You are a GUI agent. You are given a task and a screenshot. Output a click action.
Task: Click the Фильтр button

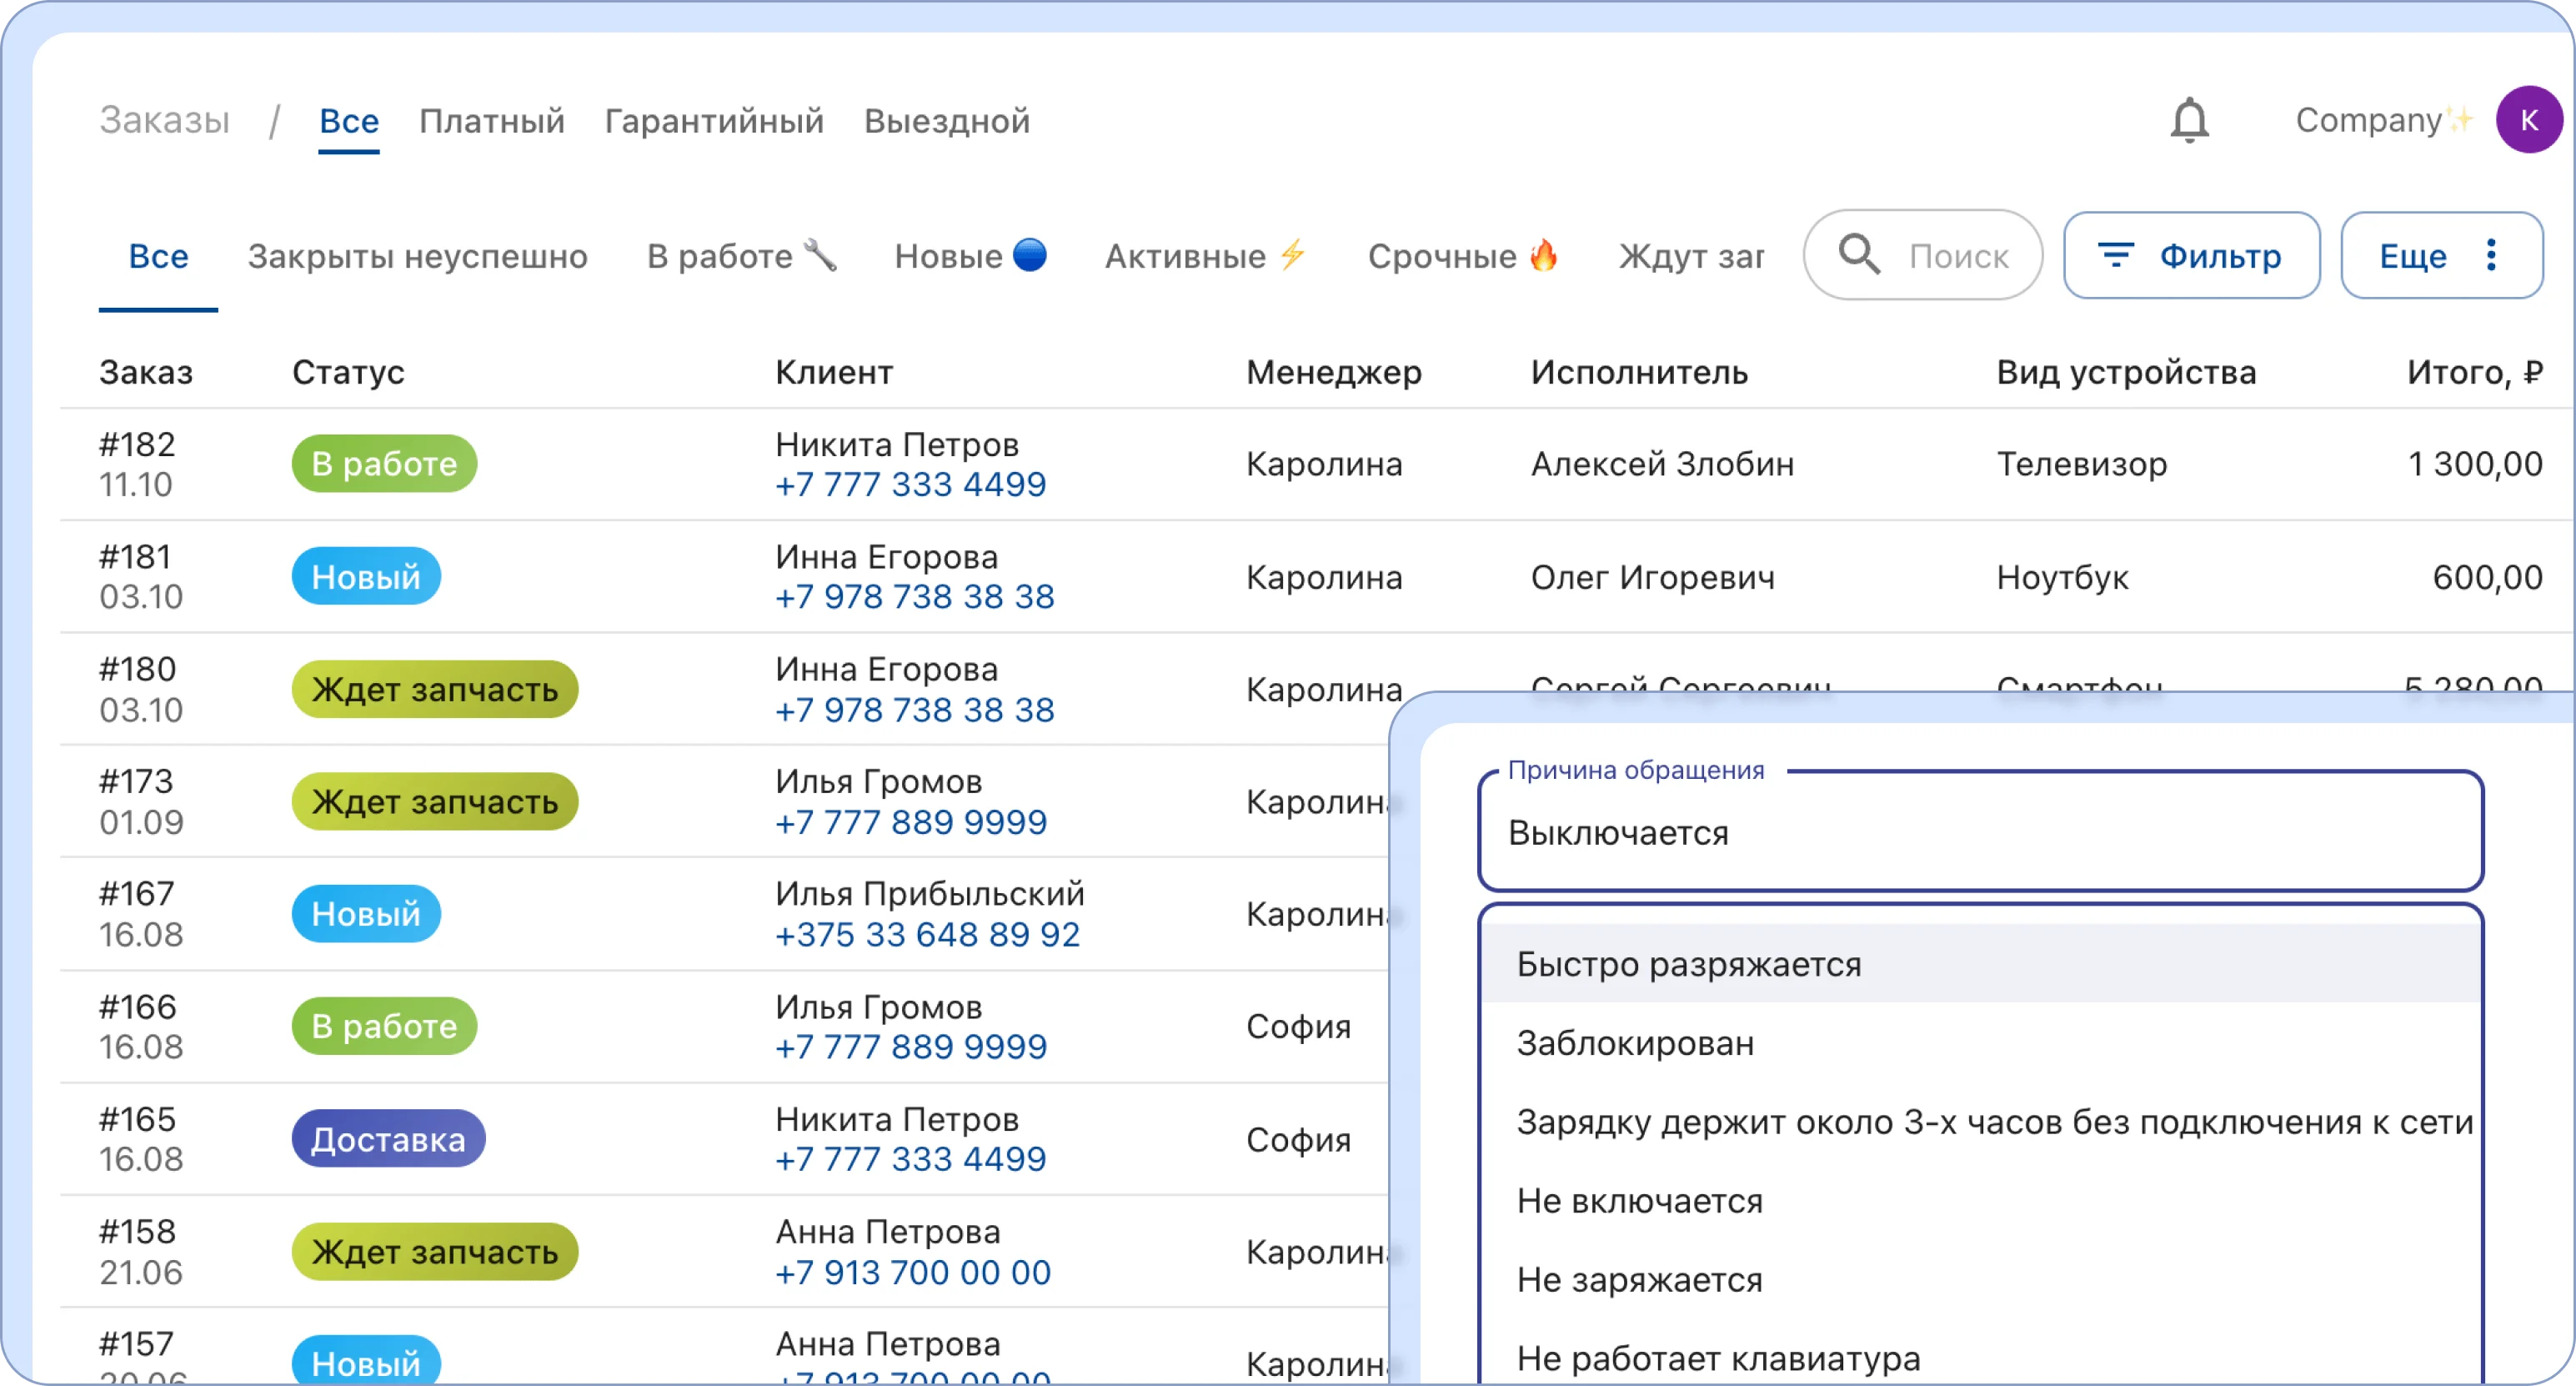[2191, 255]
